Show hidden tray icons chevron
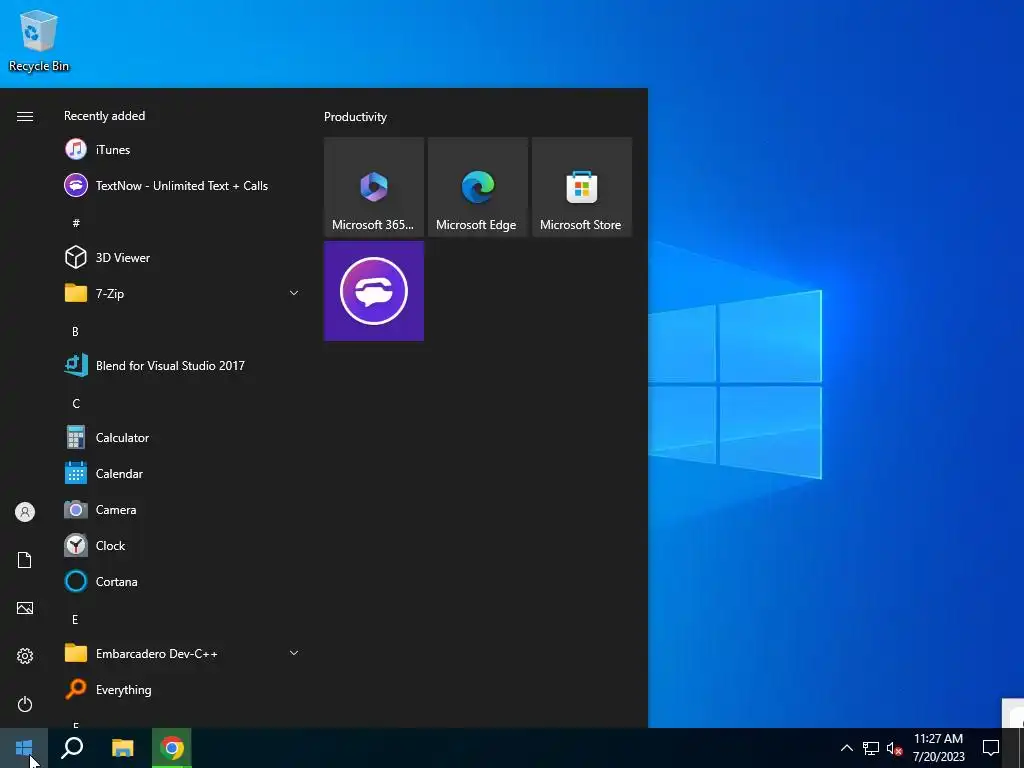Image resolution: width=1024 pixels, height=768 pixels. (x=846, y=748)
